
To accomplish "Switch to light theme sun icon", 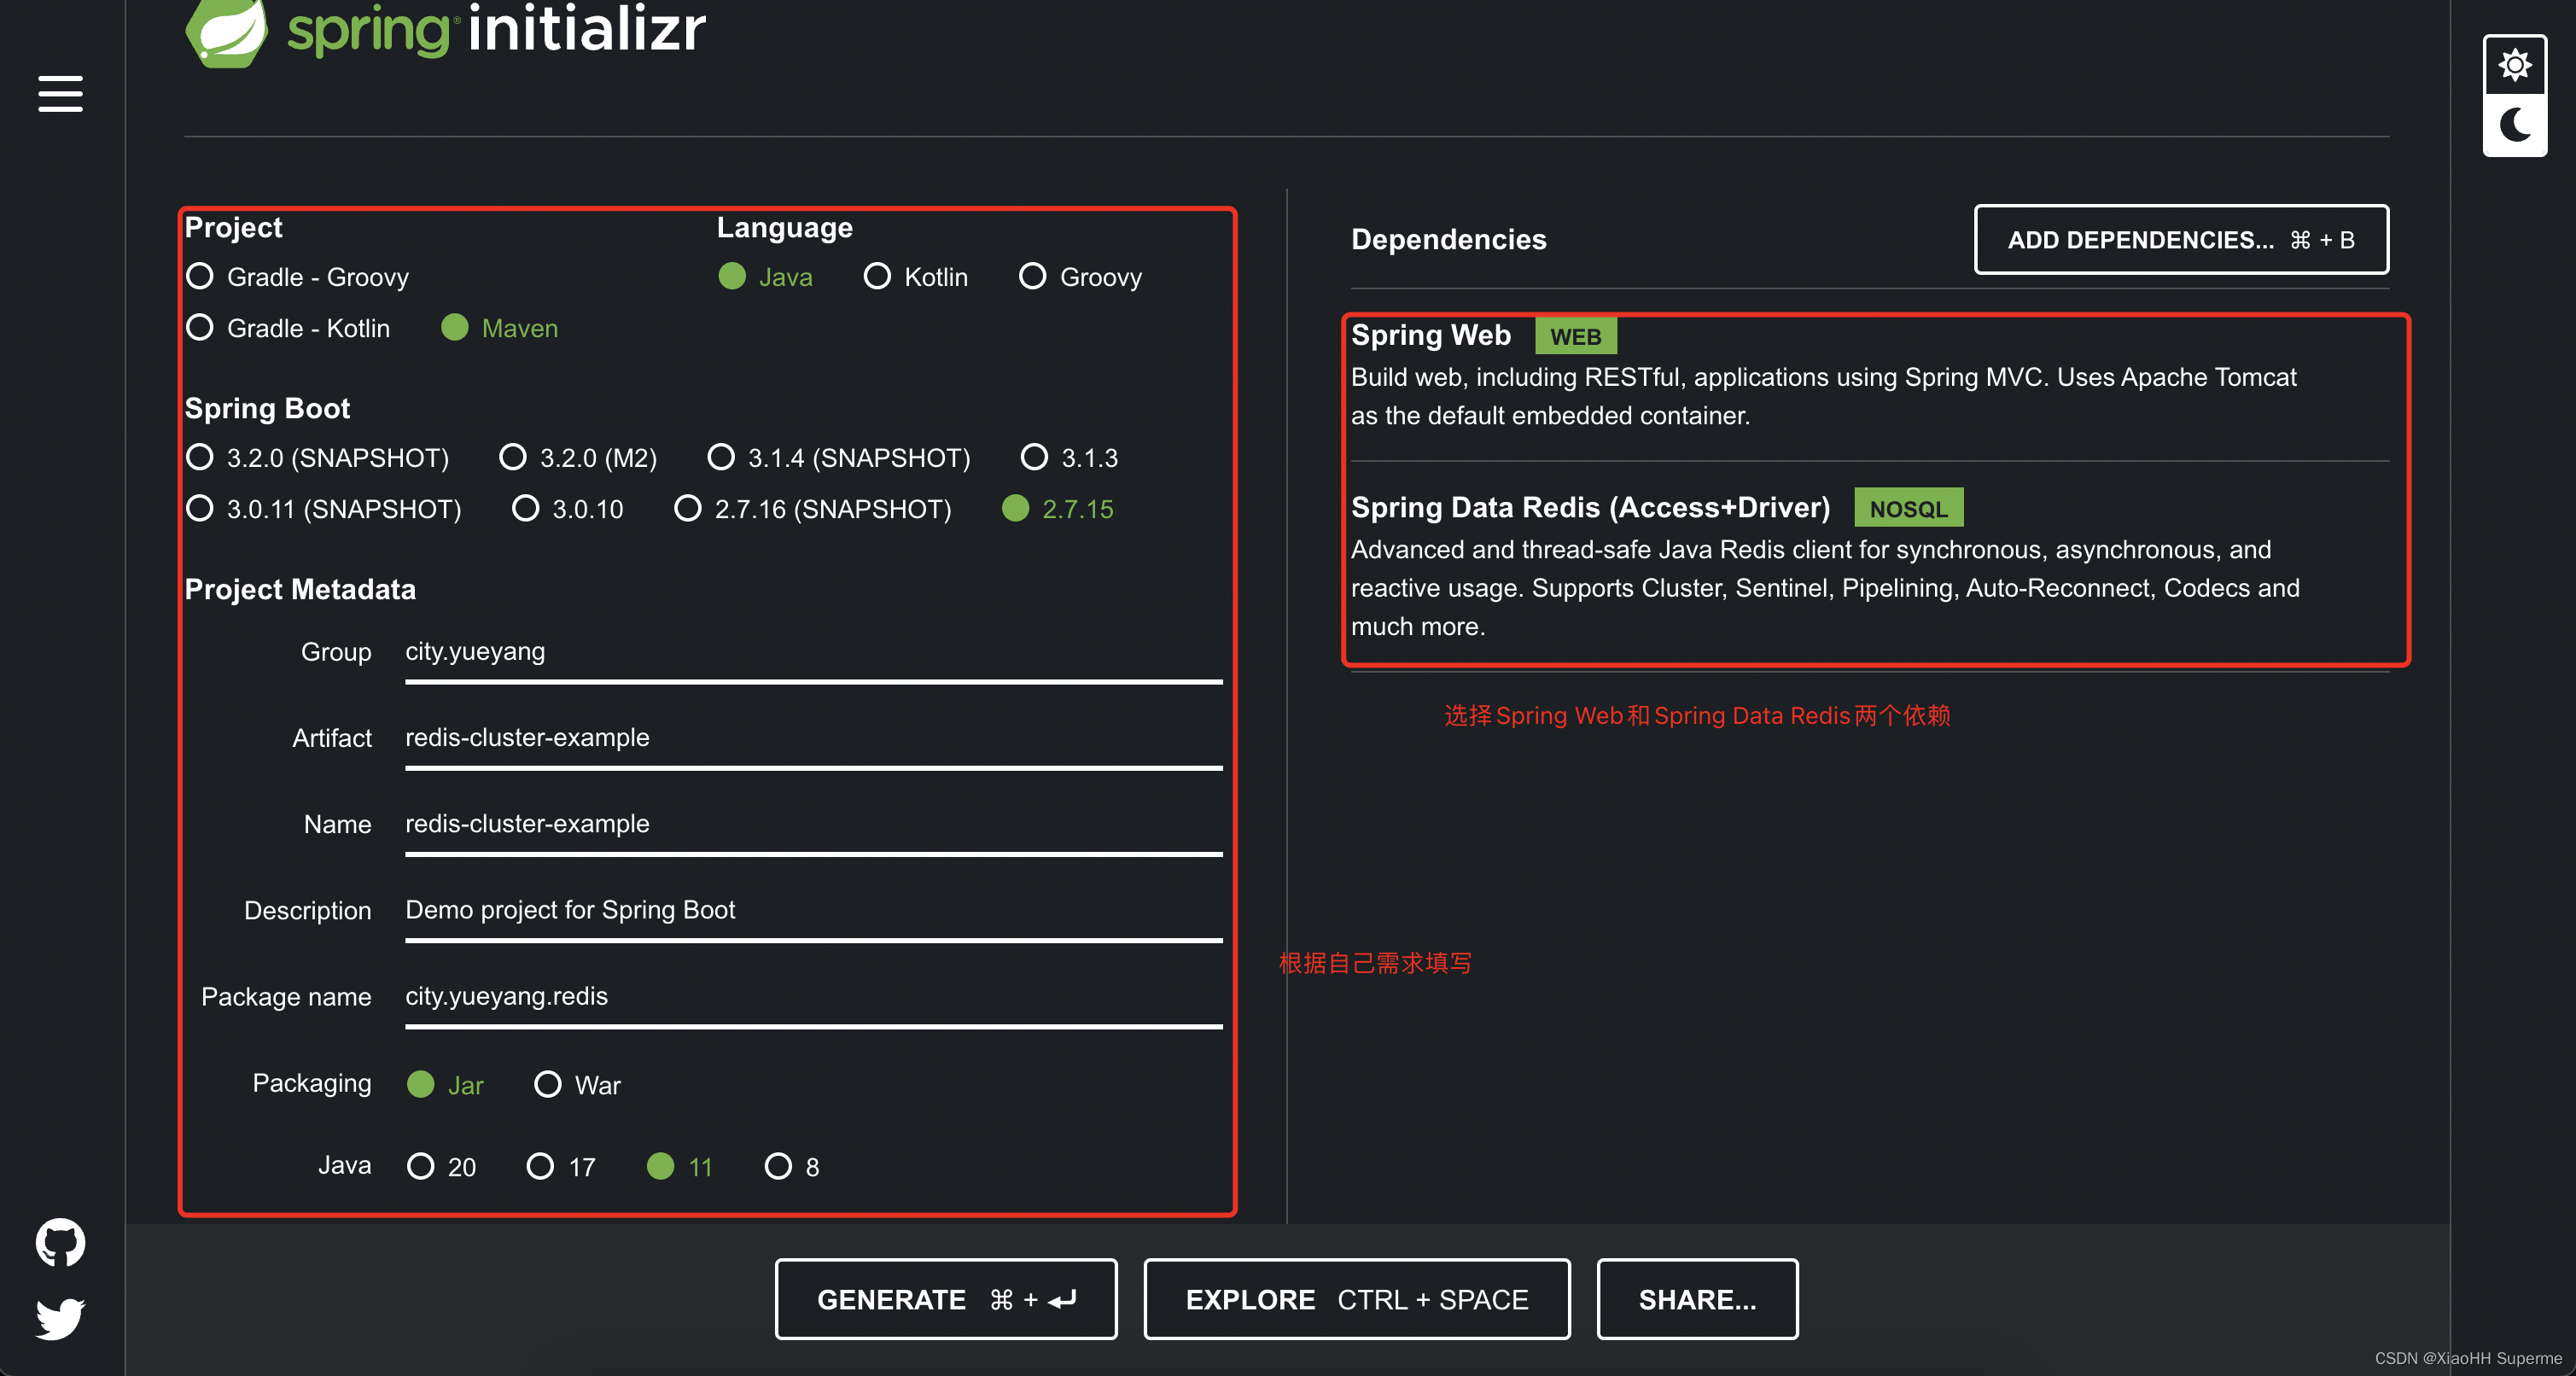I will [x=2514, y=66].
